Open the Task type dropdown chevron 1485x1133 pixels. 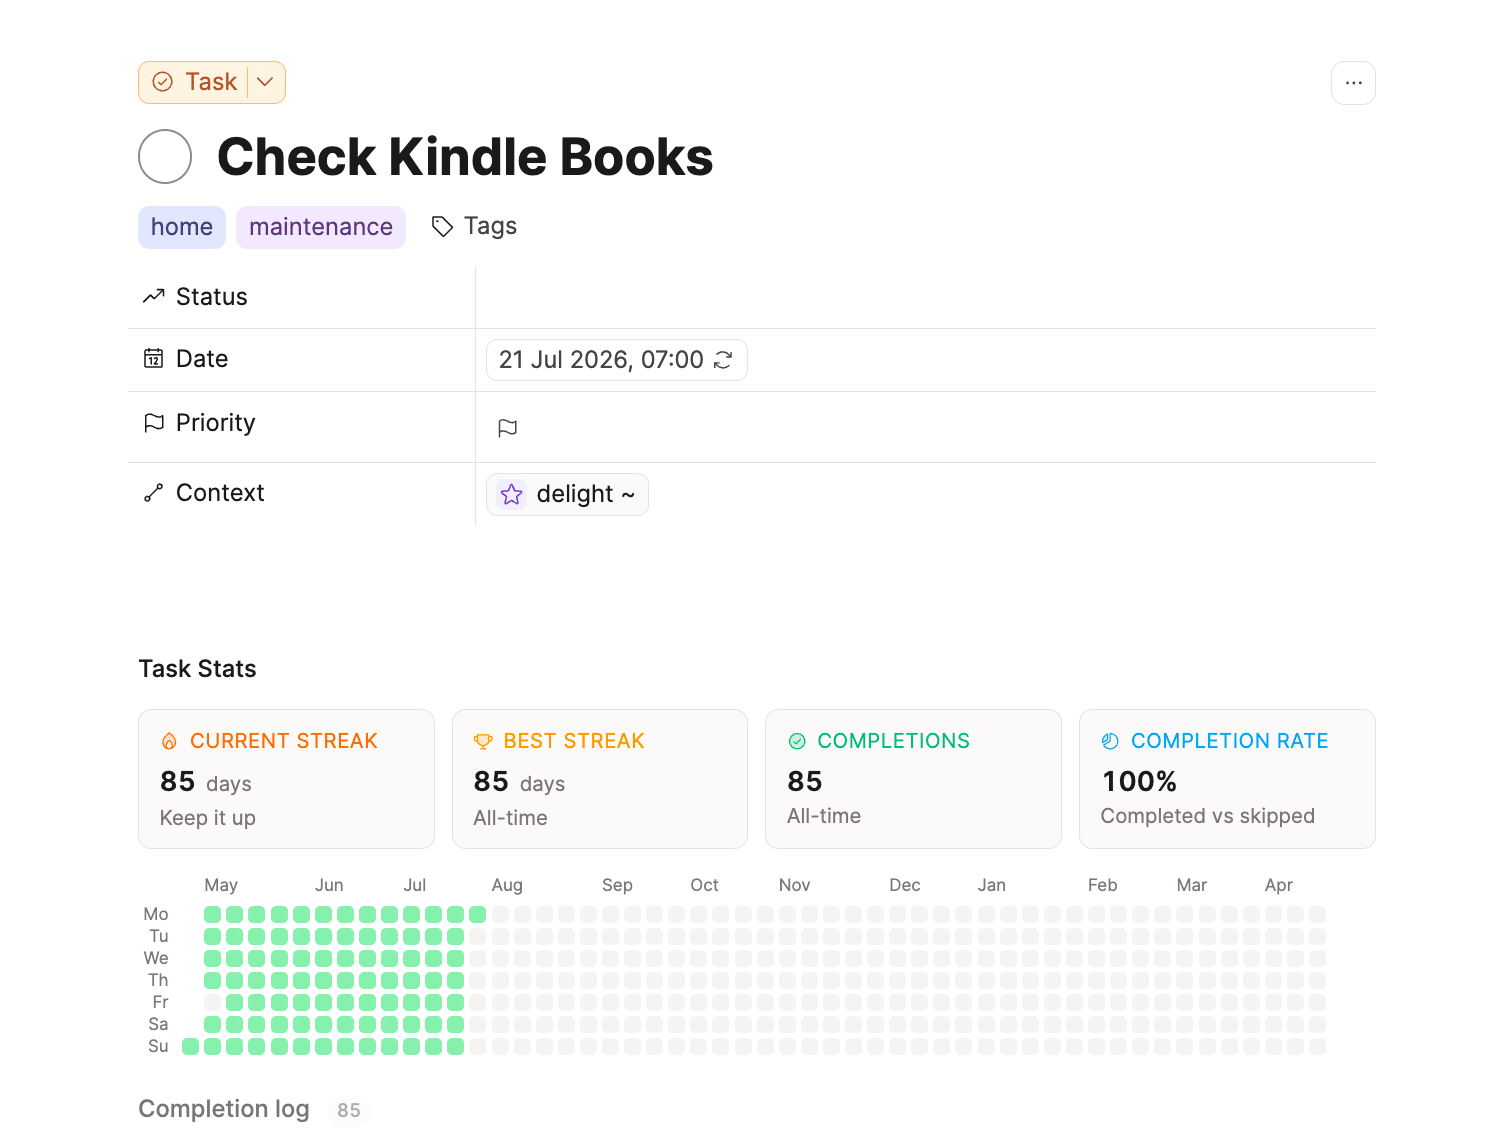coord(265,82)
